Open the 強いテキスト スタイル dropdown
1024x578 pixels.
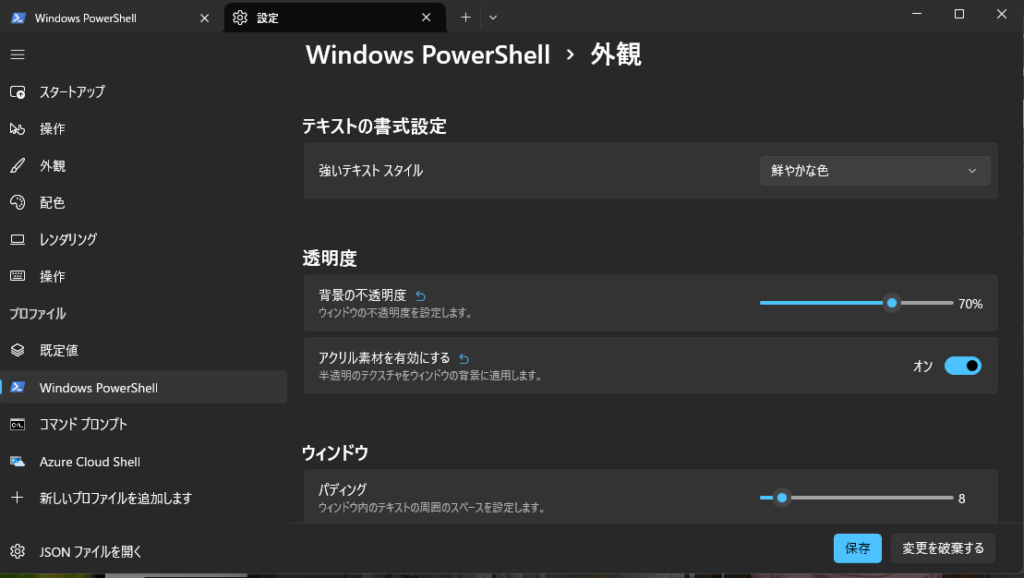pos(874,170)
